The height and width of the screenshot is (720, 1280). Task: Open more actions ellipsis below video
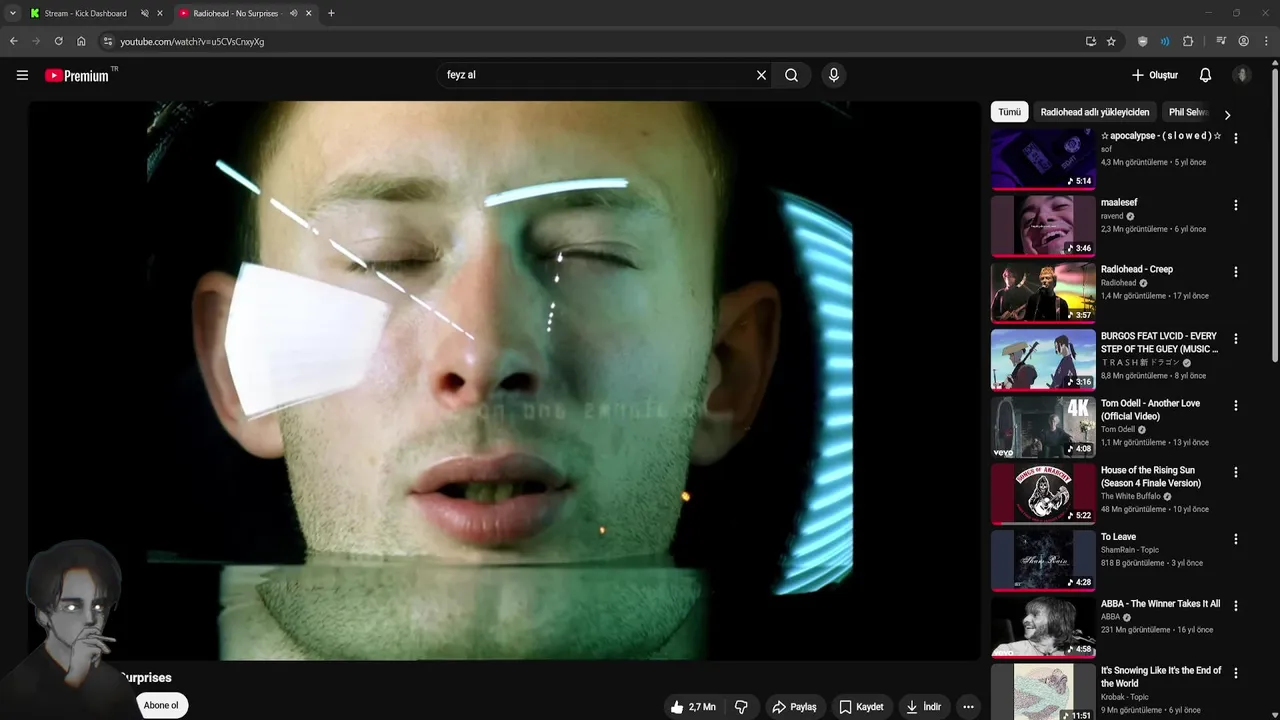968,707
